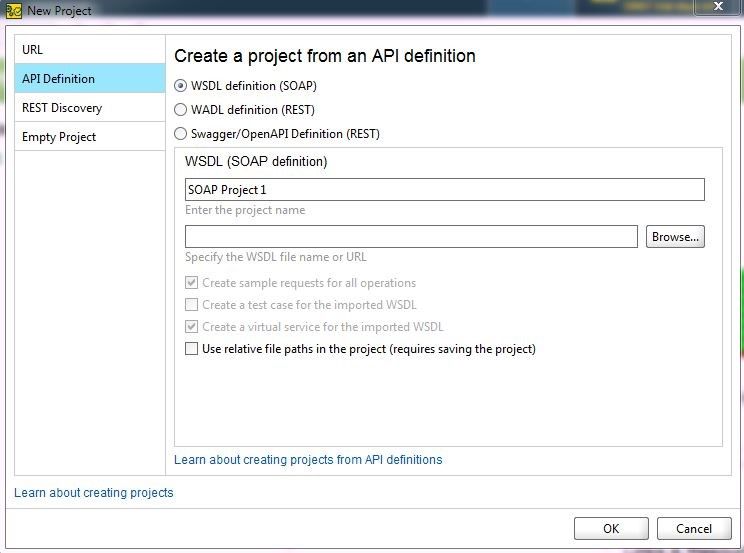Click the project name field SOAP Project 1
This screenshot has width=744, height=553.
(445, 190)
